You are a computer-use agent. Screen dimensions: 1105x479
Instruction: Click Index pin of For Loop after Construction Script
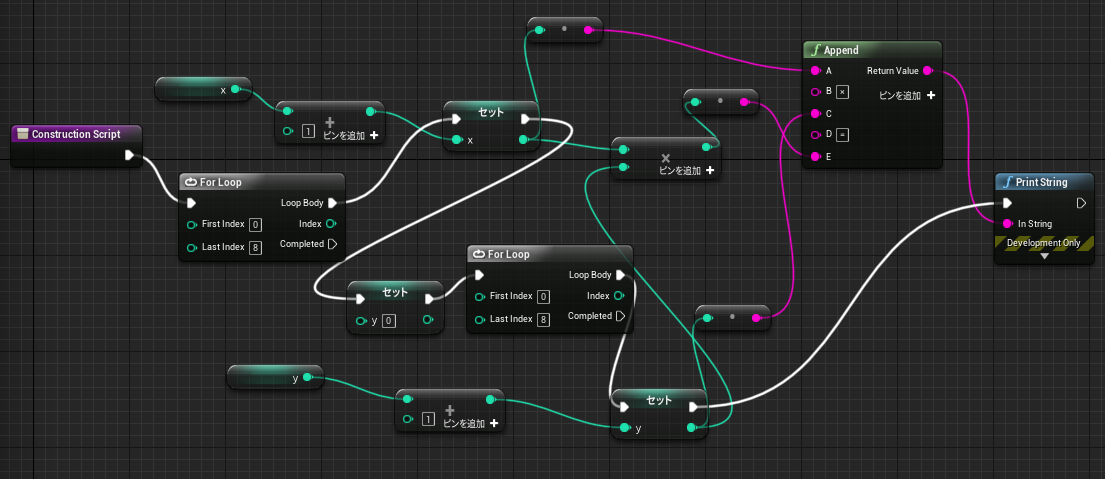coord(331,223)
